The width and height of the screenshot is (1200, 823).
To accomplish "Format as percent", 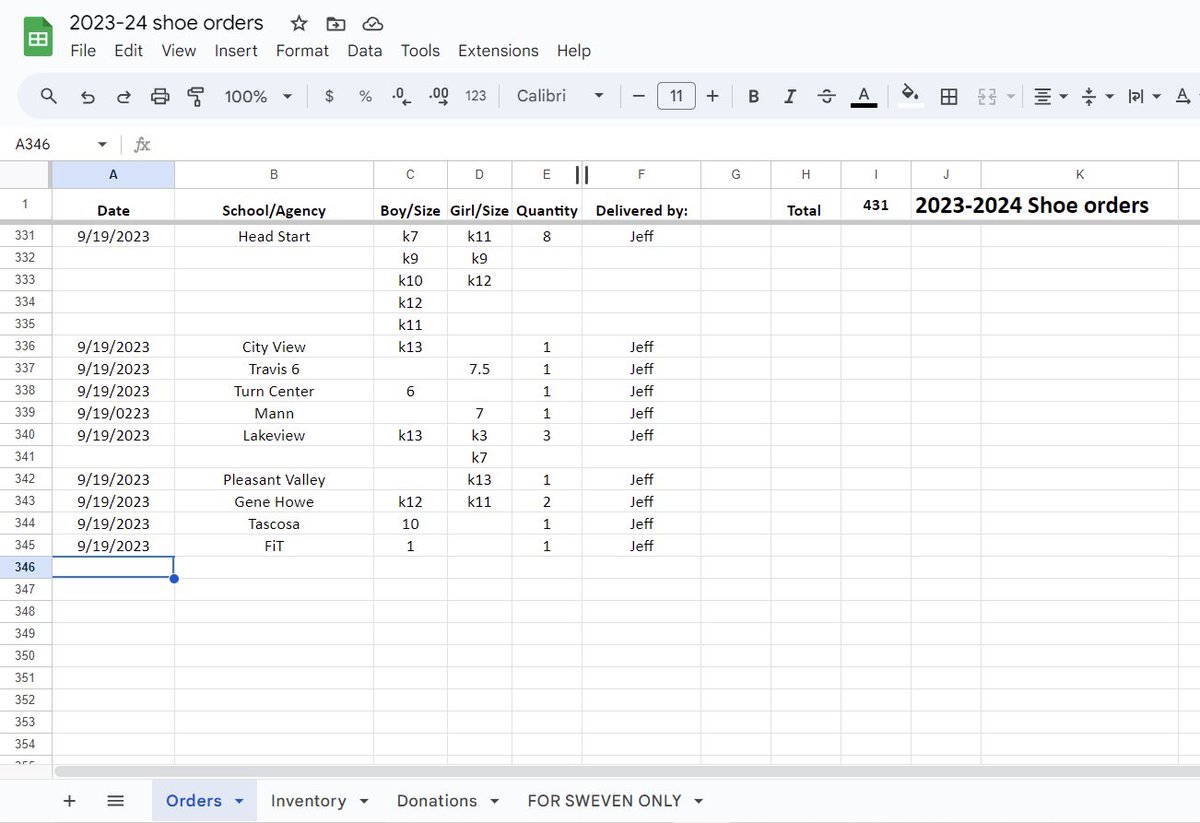I will [x=365, y=96].
